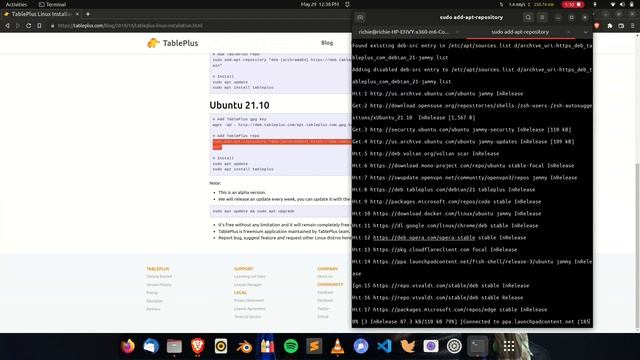Launch Blender from the dock

(244, 346)
